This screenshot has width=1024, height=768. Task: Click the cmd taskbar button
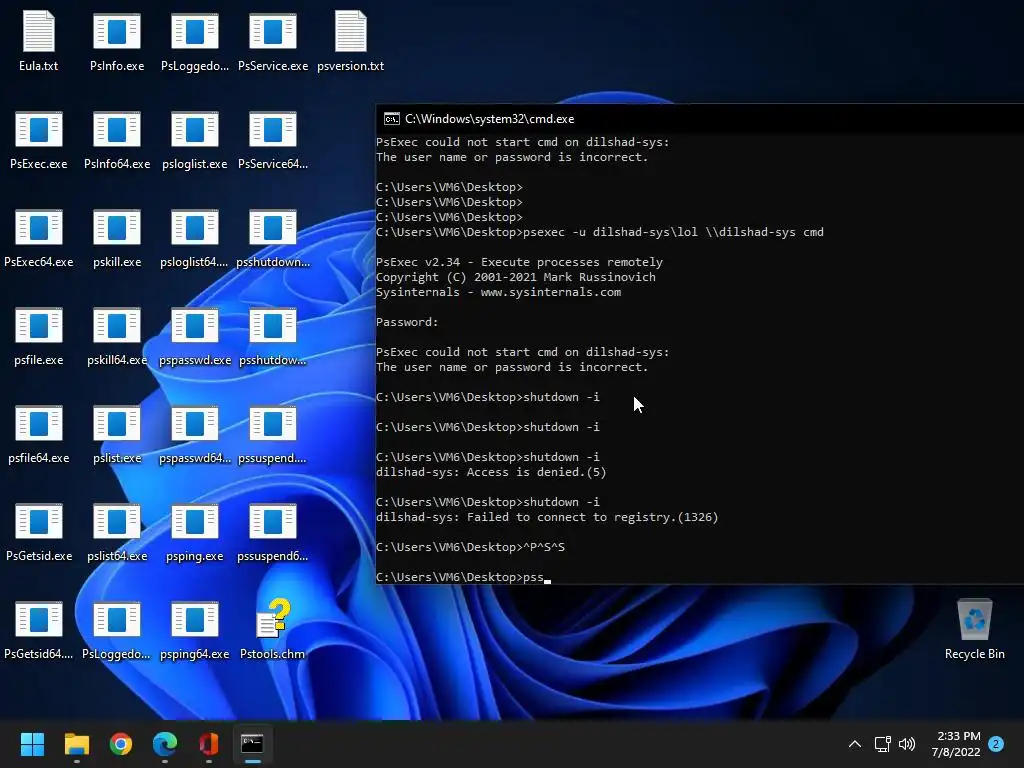coord(252,744)
